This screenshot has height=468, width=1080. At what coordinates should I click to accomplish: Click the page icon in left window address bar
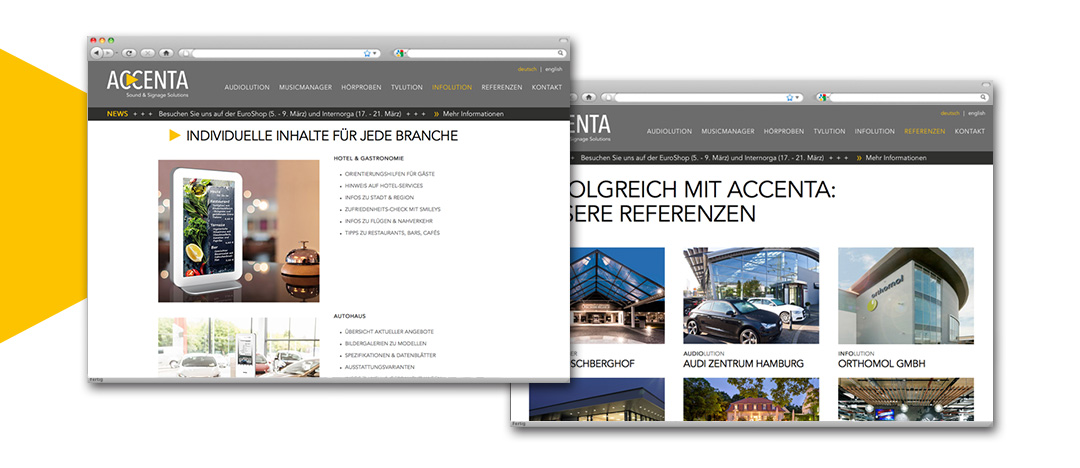pyautogui.click(x=186, y=53)
